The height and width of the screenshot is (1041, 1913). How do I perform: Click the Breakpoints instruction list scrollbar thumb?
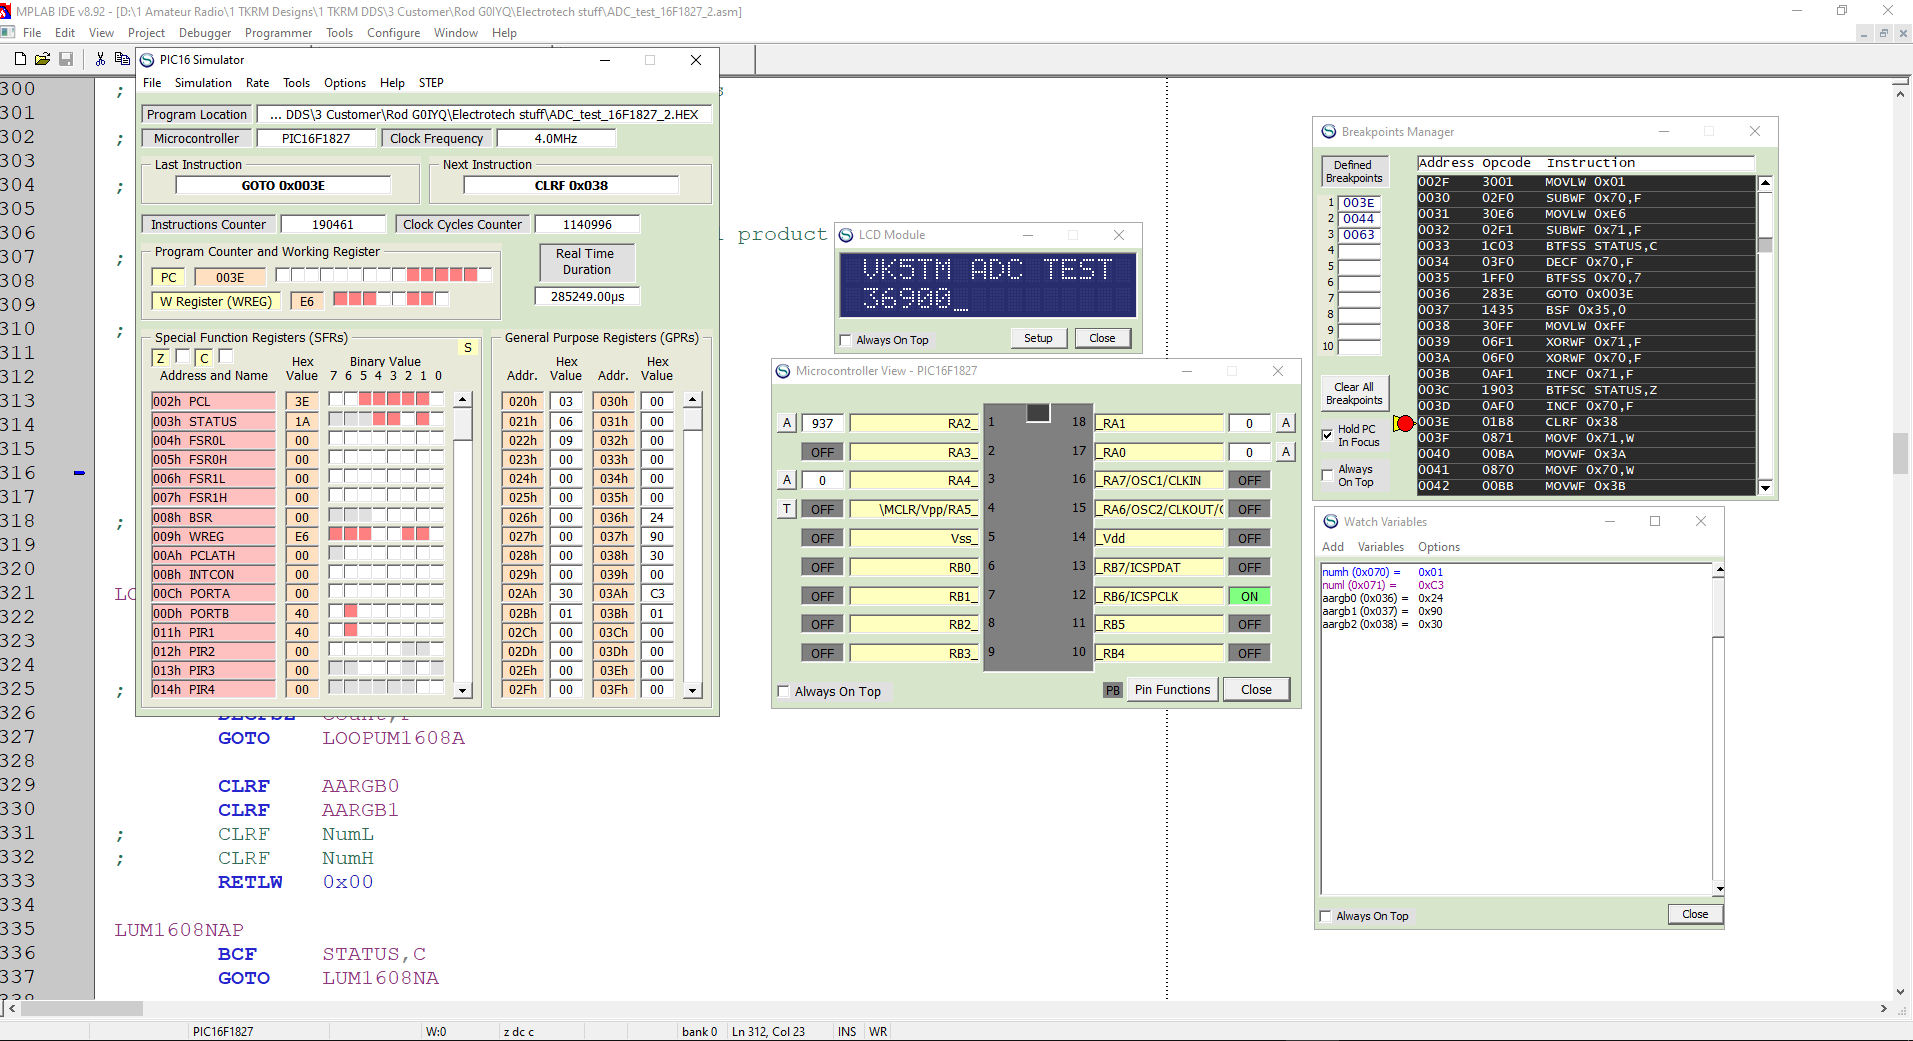[x=1766, y=244]
